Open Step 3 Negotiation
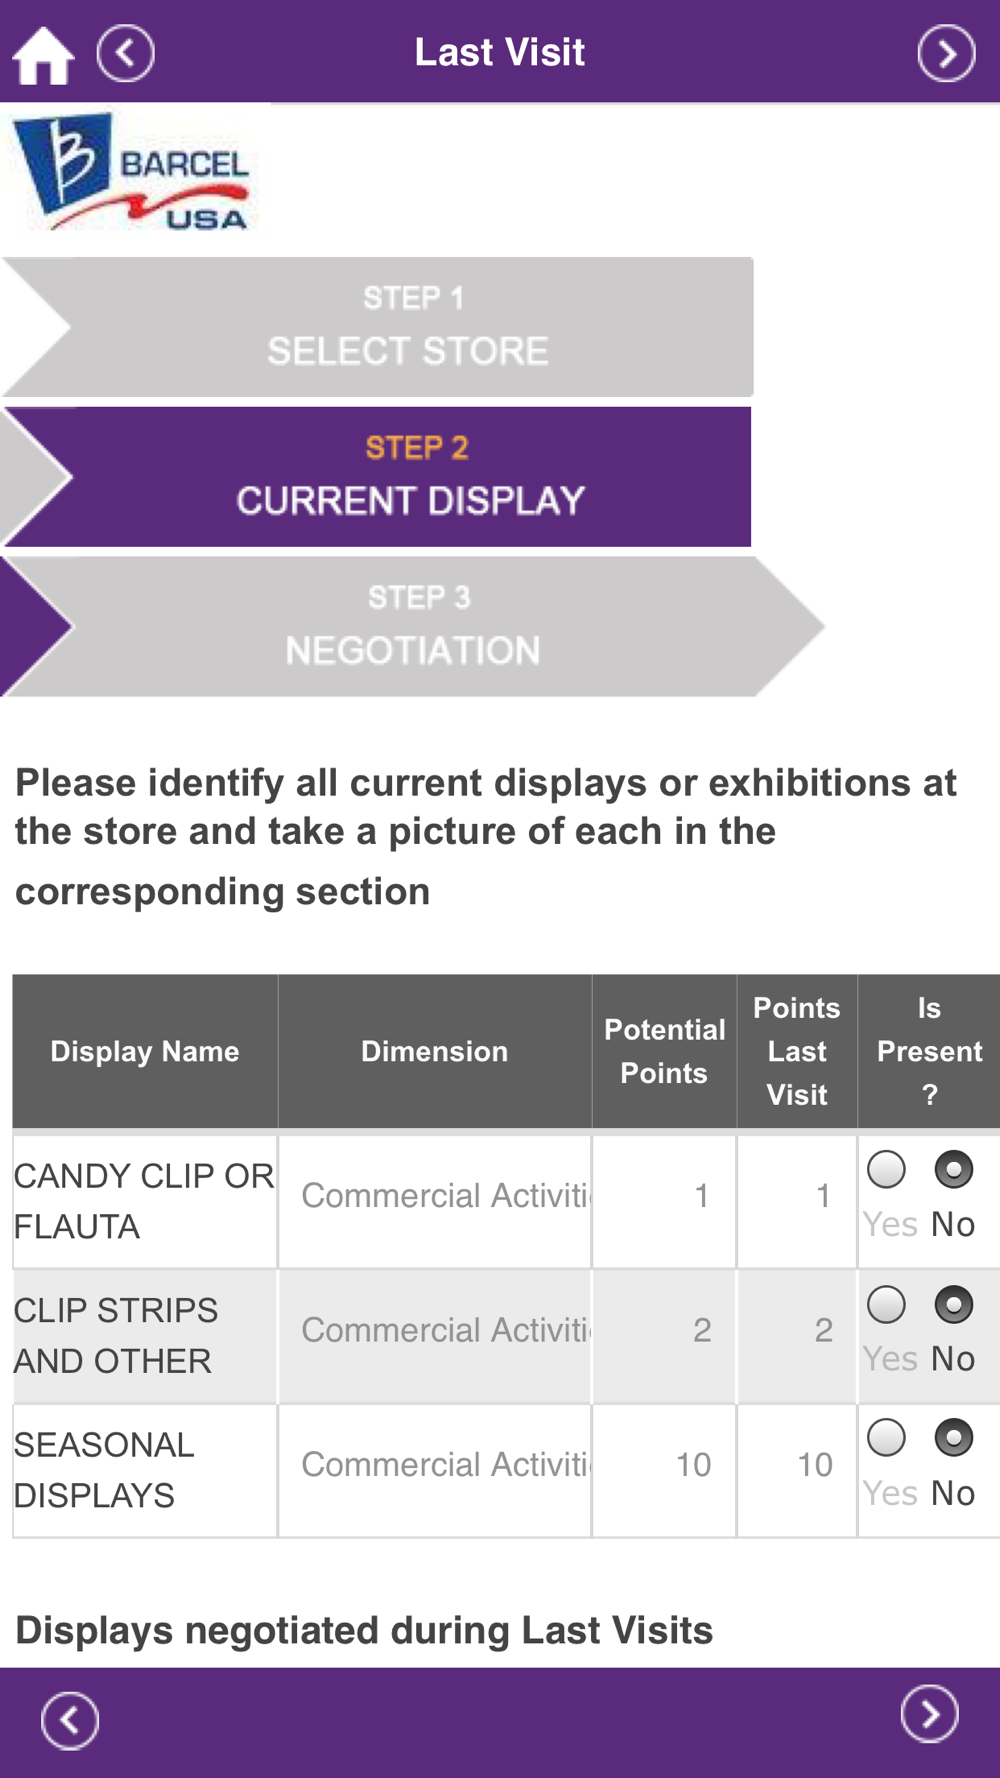This screenshot has width=1000, height=1778. [412, 627]
